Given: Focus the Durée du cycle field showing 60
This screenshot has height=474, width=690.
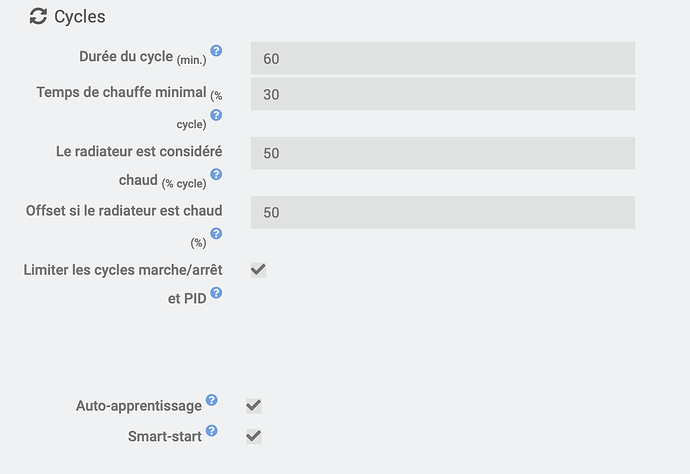Looking at the screenshot, I should pyautogui.click(x=442, y=58).
